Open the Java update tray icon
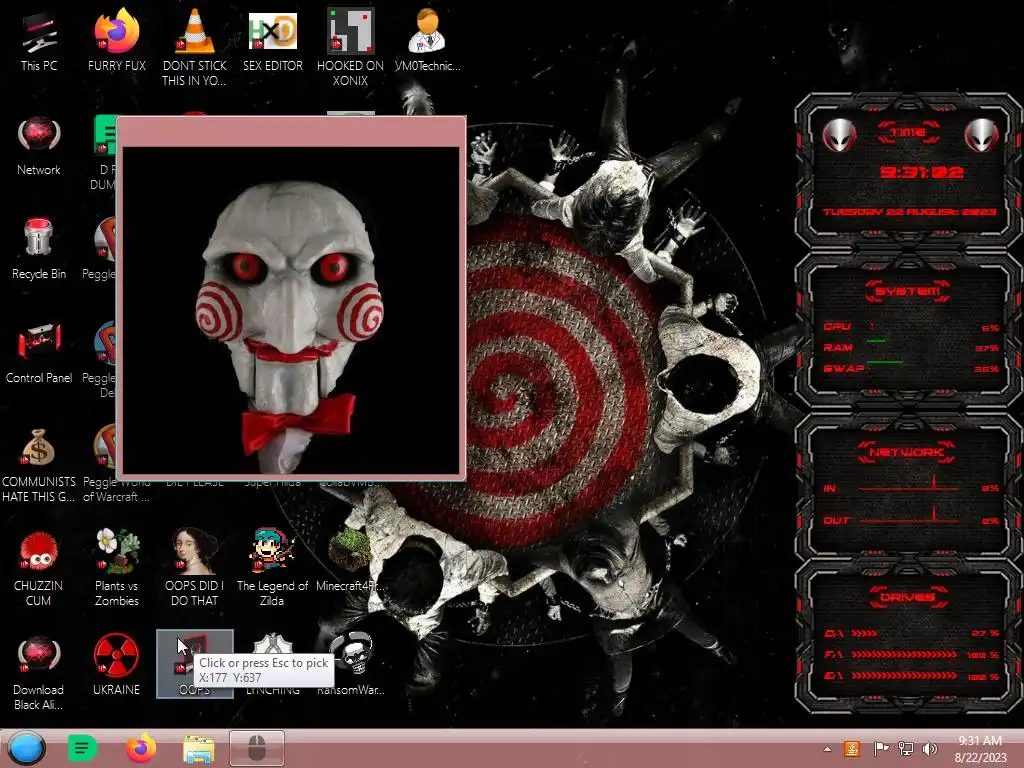This screenshot has height=768, width=1024. point(852,749)
